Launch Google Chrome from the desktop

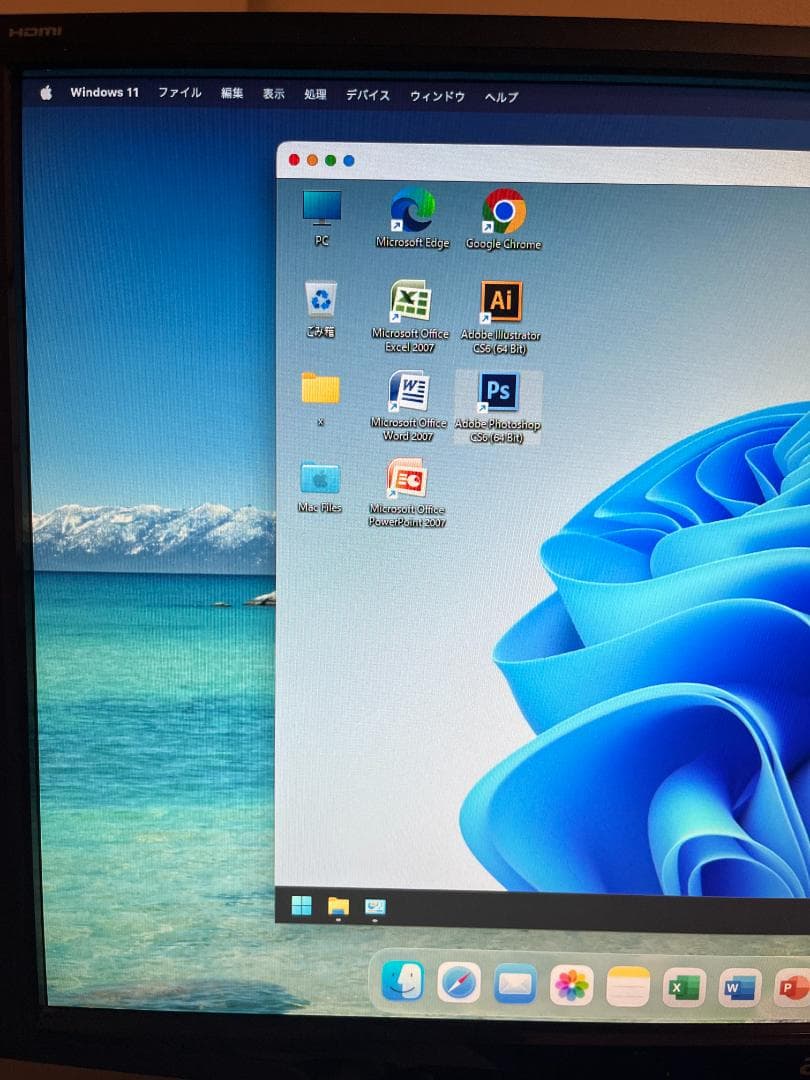(503, 212)
